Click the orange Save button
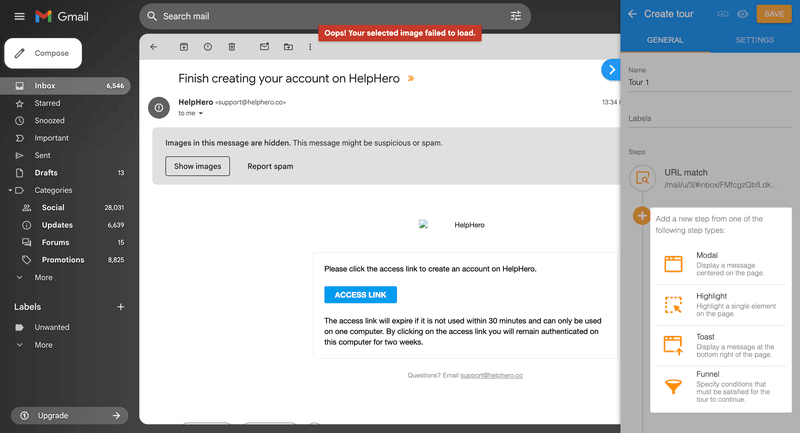800x433 pixels. point(774,14)
